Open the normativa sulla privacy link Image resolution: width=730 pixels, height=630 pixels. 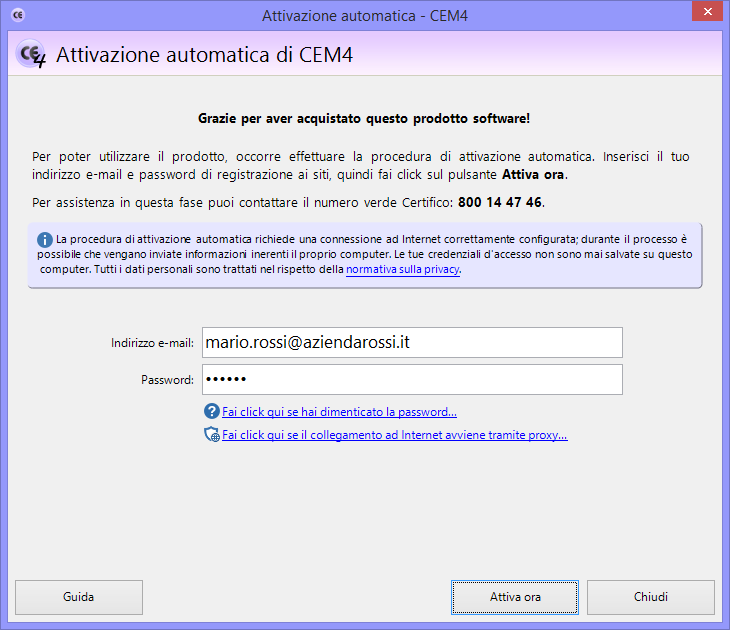(x=403, y=270)
